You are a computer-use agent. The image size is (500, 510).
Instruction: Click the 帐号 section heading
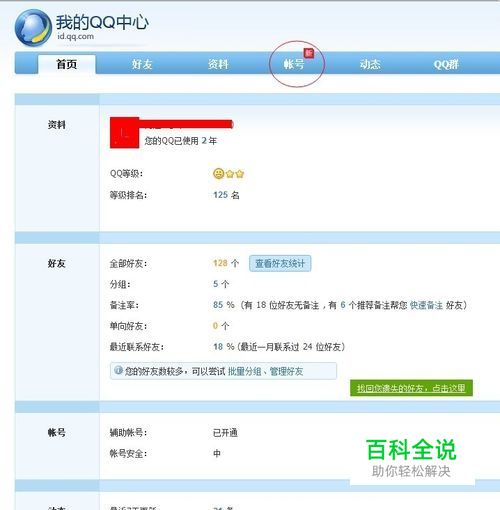pyautogui.click(x=57, y=433)
